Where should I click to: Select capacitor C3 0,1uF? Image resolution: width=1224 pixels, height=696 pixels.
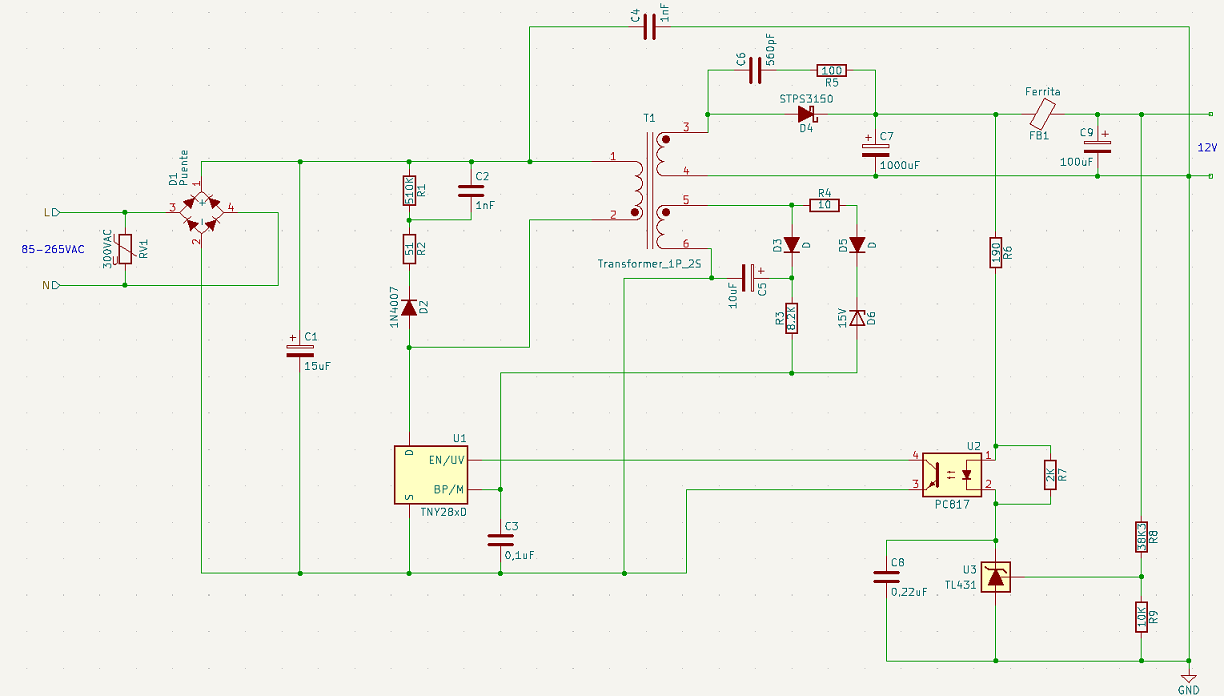coord(500,540)
